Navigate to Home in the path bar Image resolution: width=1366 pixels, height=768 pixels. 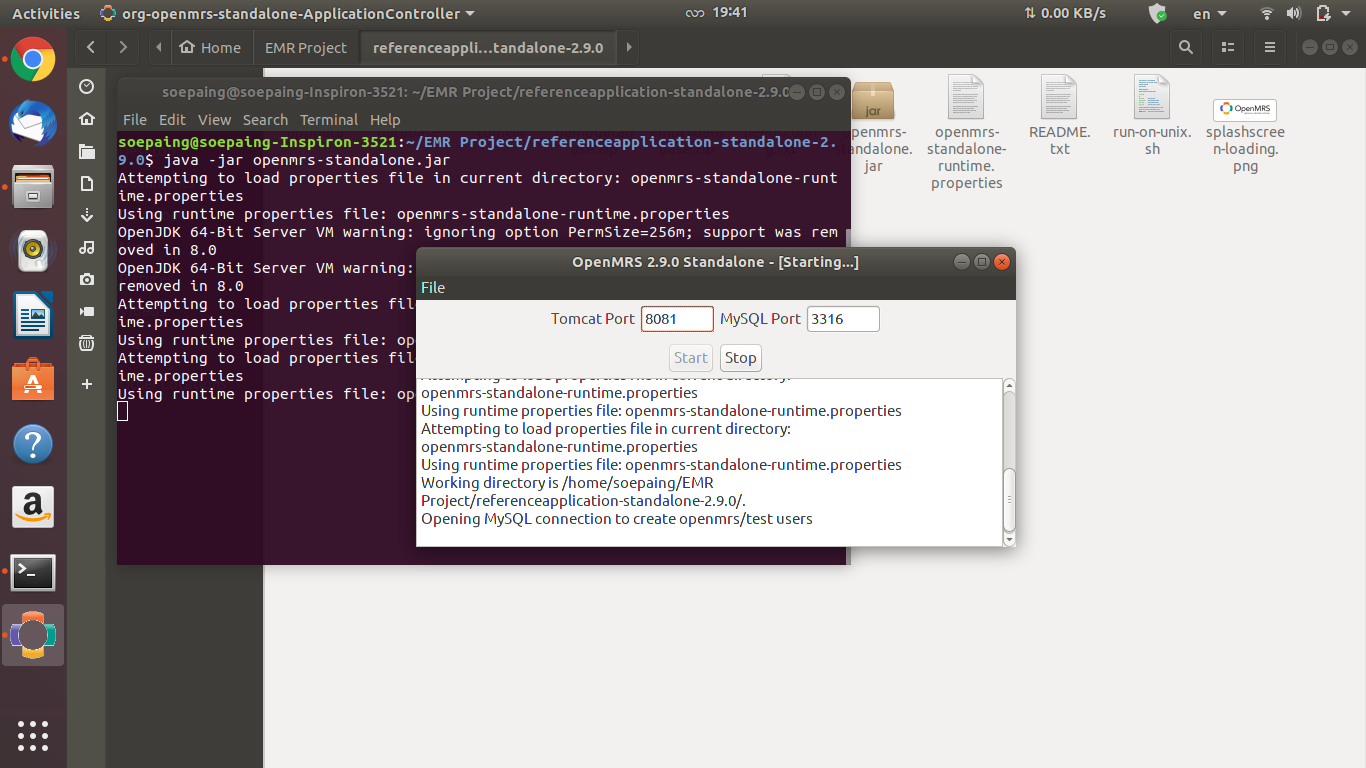(x=210, y=47)
